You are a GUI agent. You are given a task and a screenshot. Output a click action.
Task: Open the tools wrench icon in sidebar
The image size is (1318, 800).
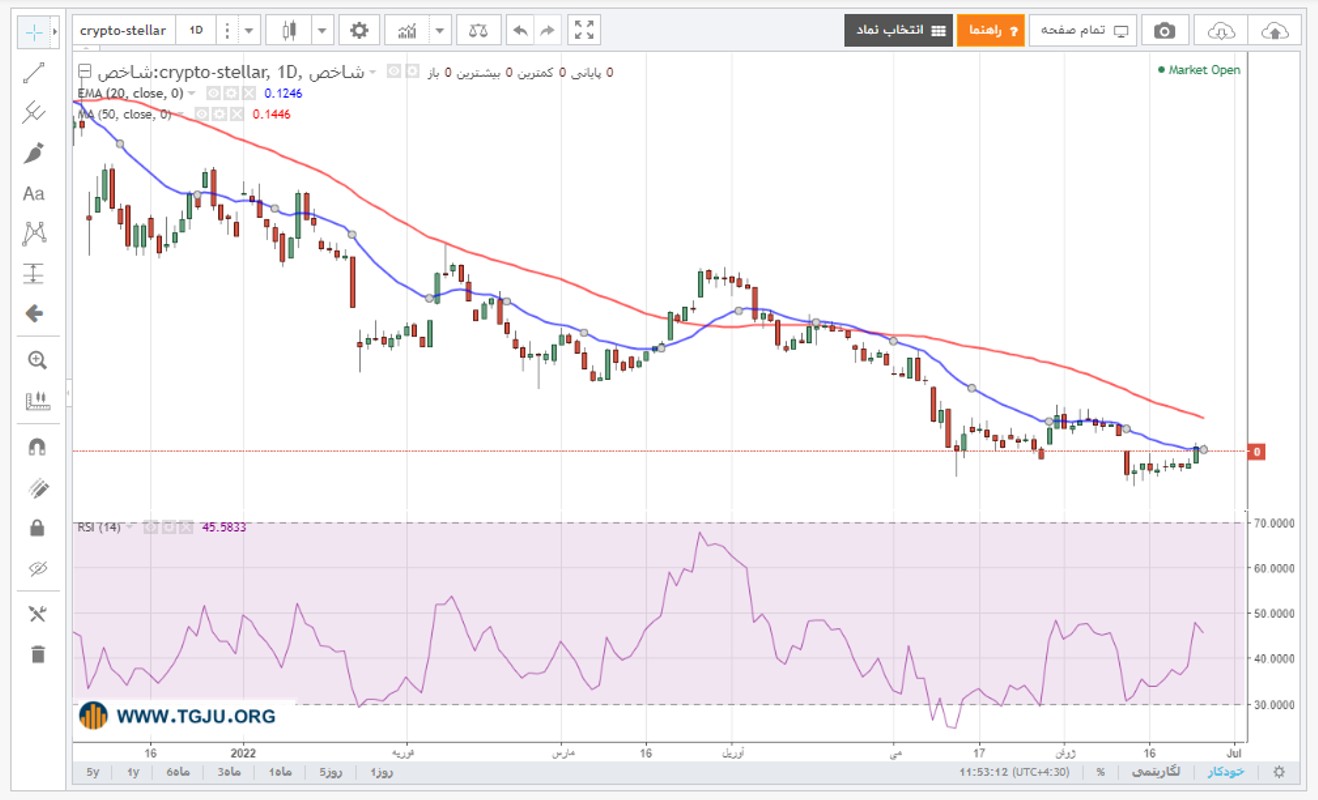tap(37, 614)
